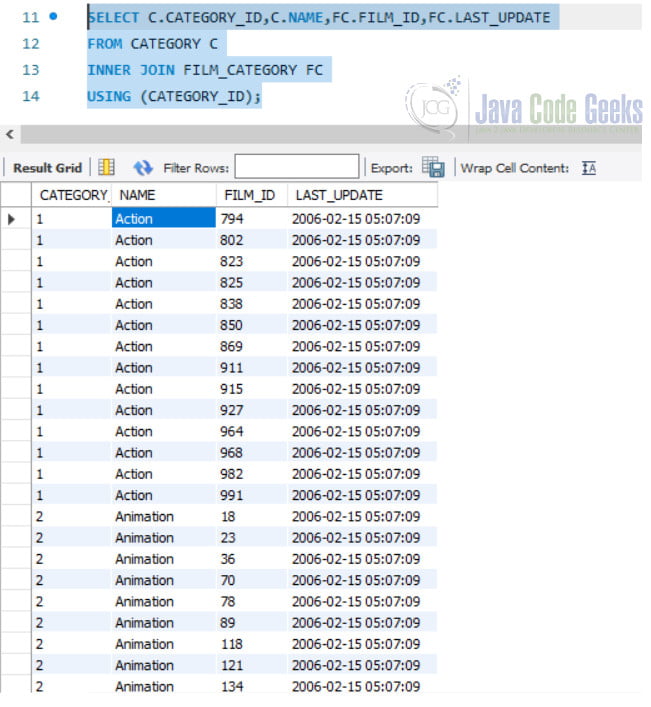Click the current-row arrow marker of first row

[x=12, y=219]
